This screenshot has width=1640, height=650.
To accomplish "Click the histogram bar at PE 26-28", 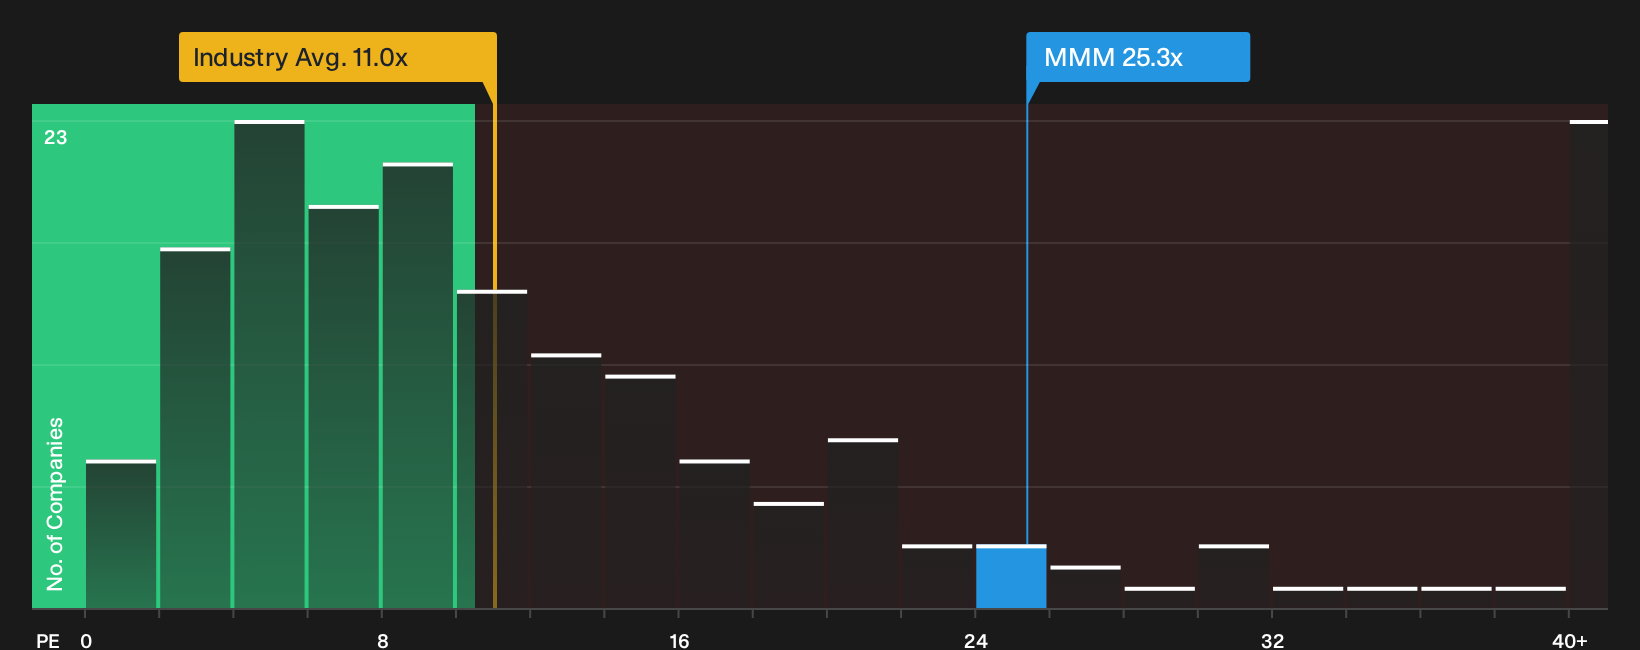I will point(1085,587).
